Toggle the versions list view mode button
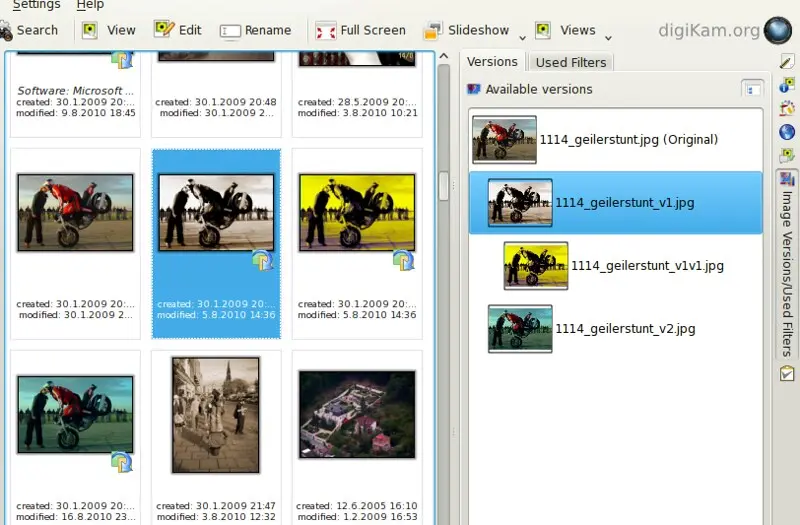The image size is (800, 525). pyautogui.click(x=752, y=90)
